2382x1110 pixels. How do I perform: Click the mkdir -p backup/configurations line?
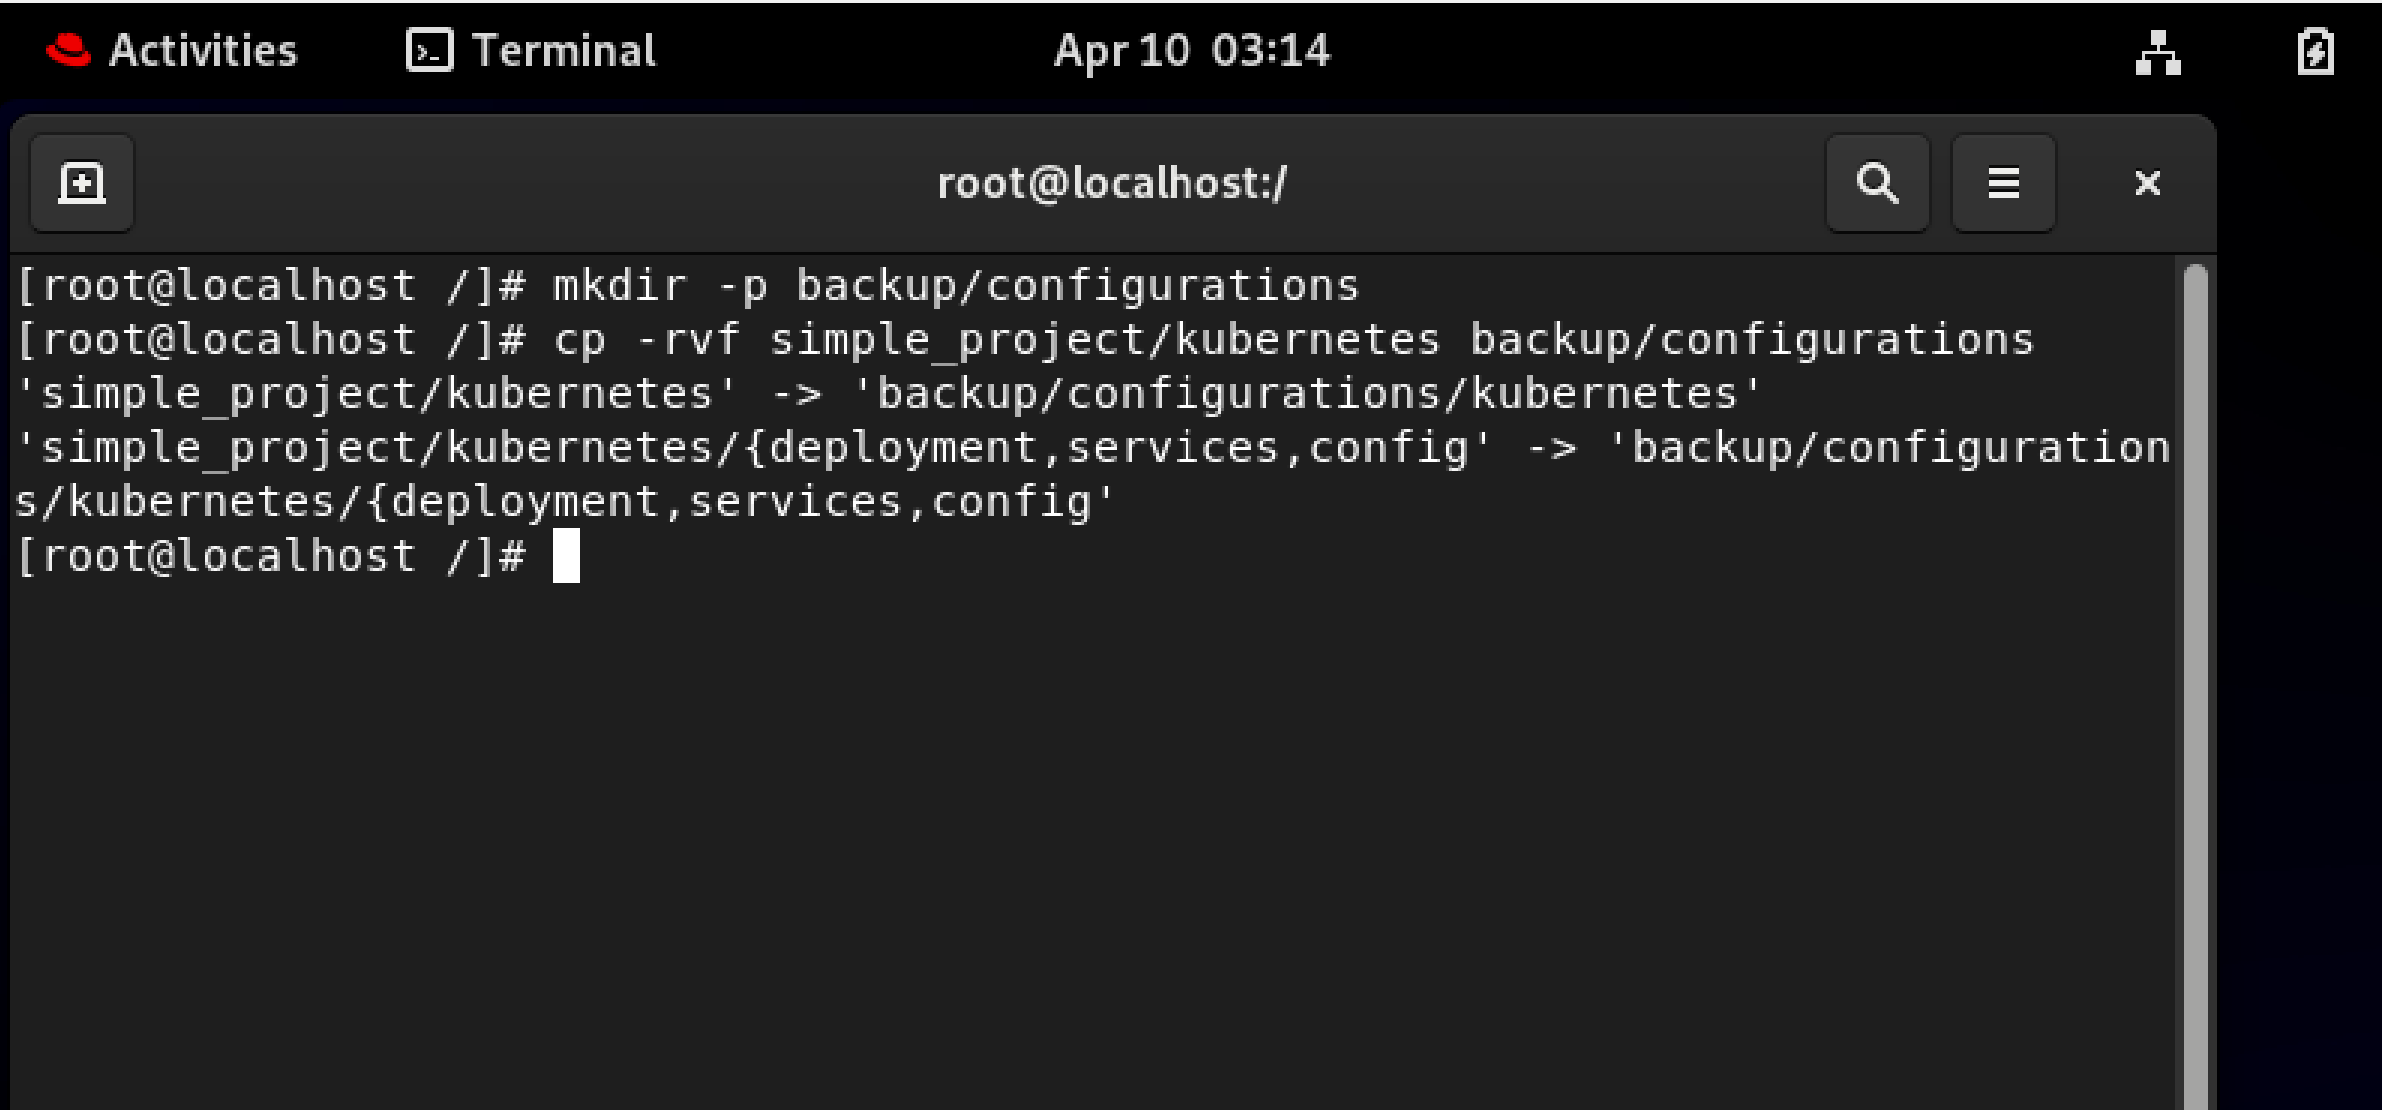coord(687,286)
